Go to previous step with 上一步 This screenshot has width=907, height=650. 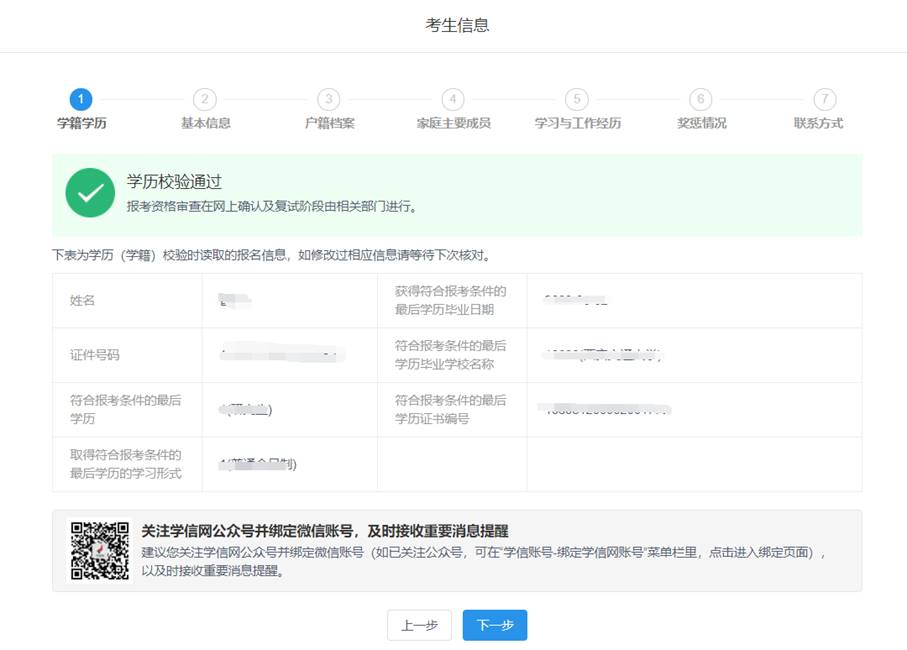click(419, 625)
